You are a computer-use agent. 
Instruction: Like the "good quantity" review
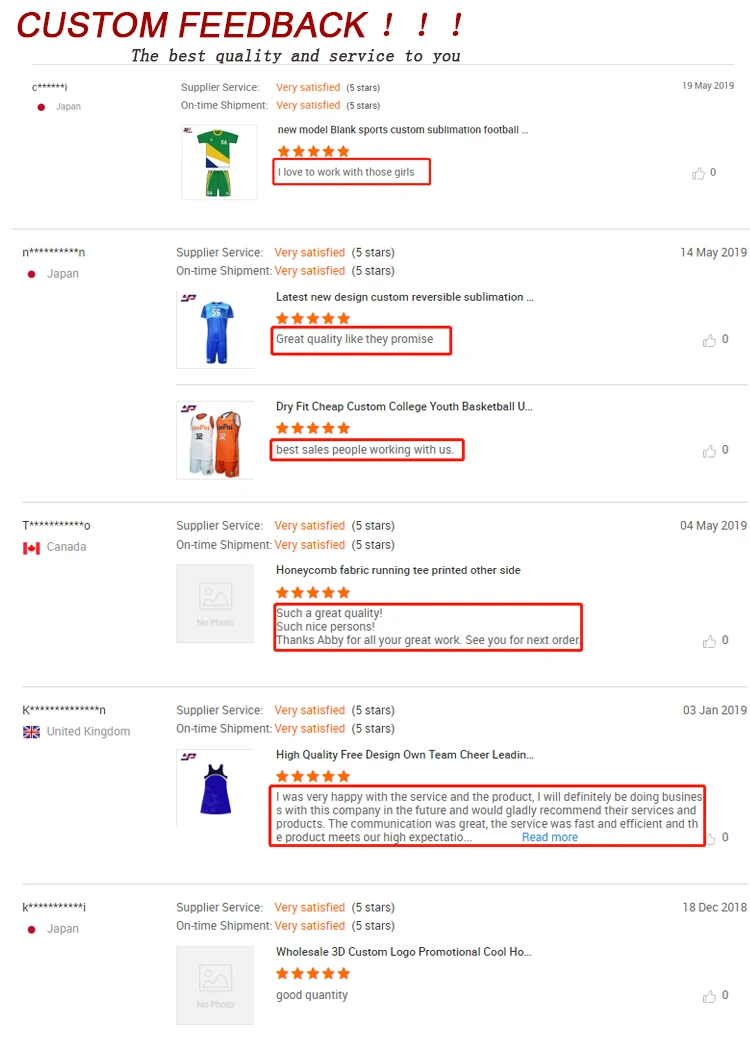tap(709, 996)
